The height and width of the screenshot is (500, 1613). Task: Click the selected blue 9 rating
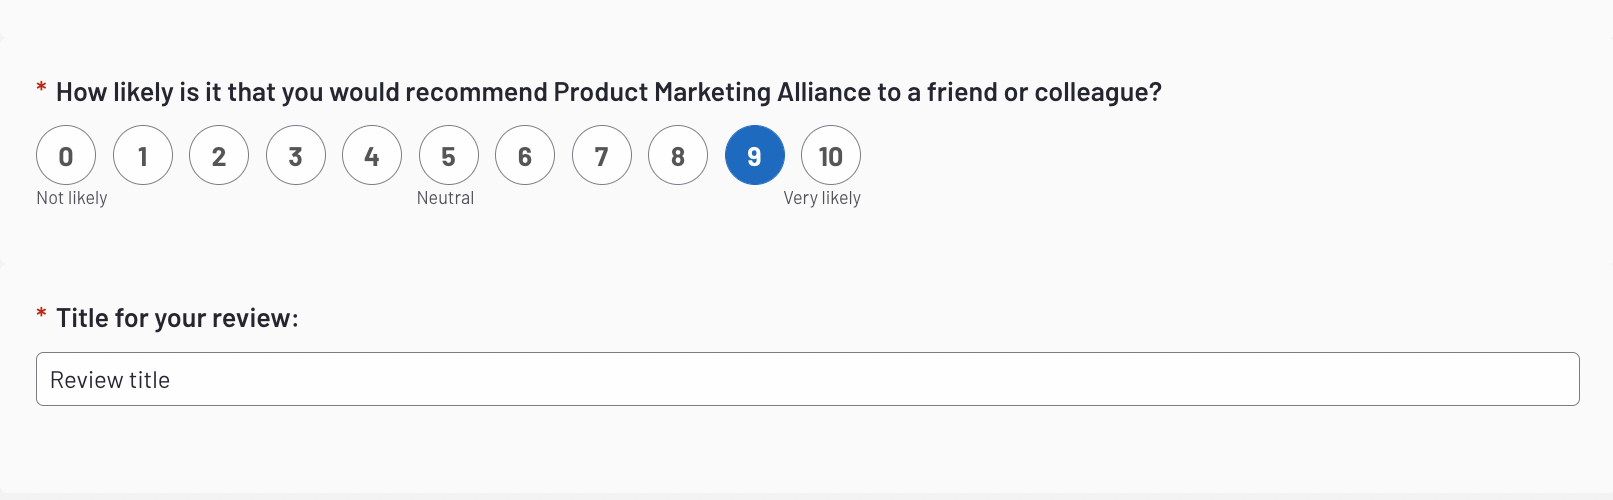click(x=755, y=155)
